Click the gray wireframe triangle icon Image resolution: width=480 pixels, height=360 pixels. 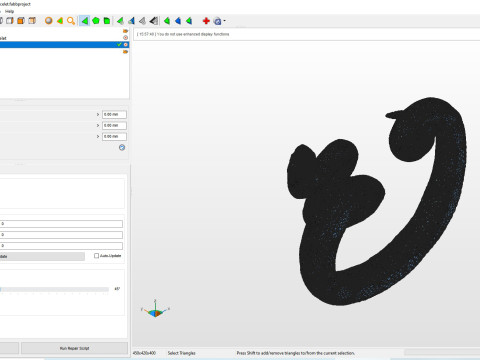142,21
